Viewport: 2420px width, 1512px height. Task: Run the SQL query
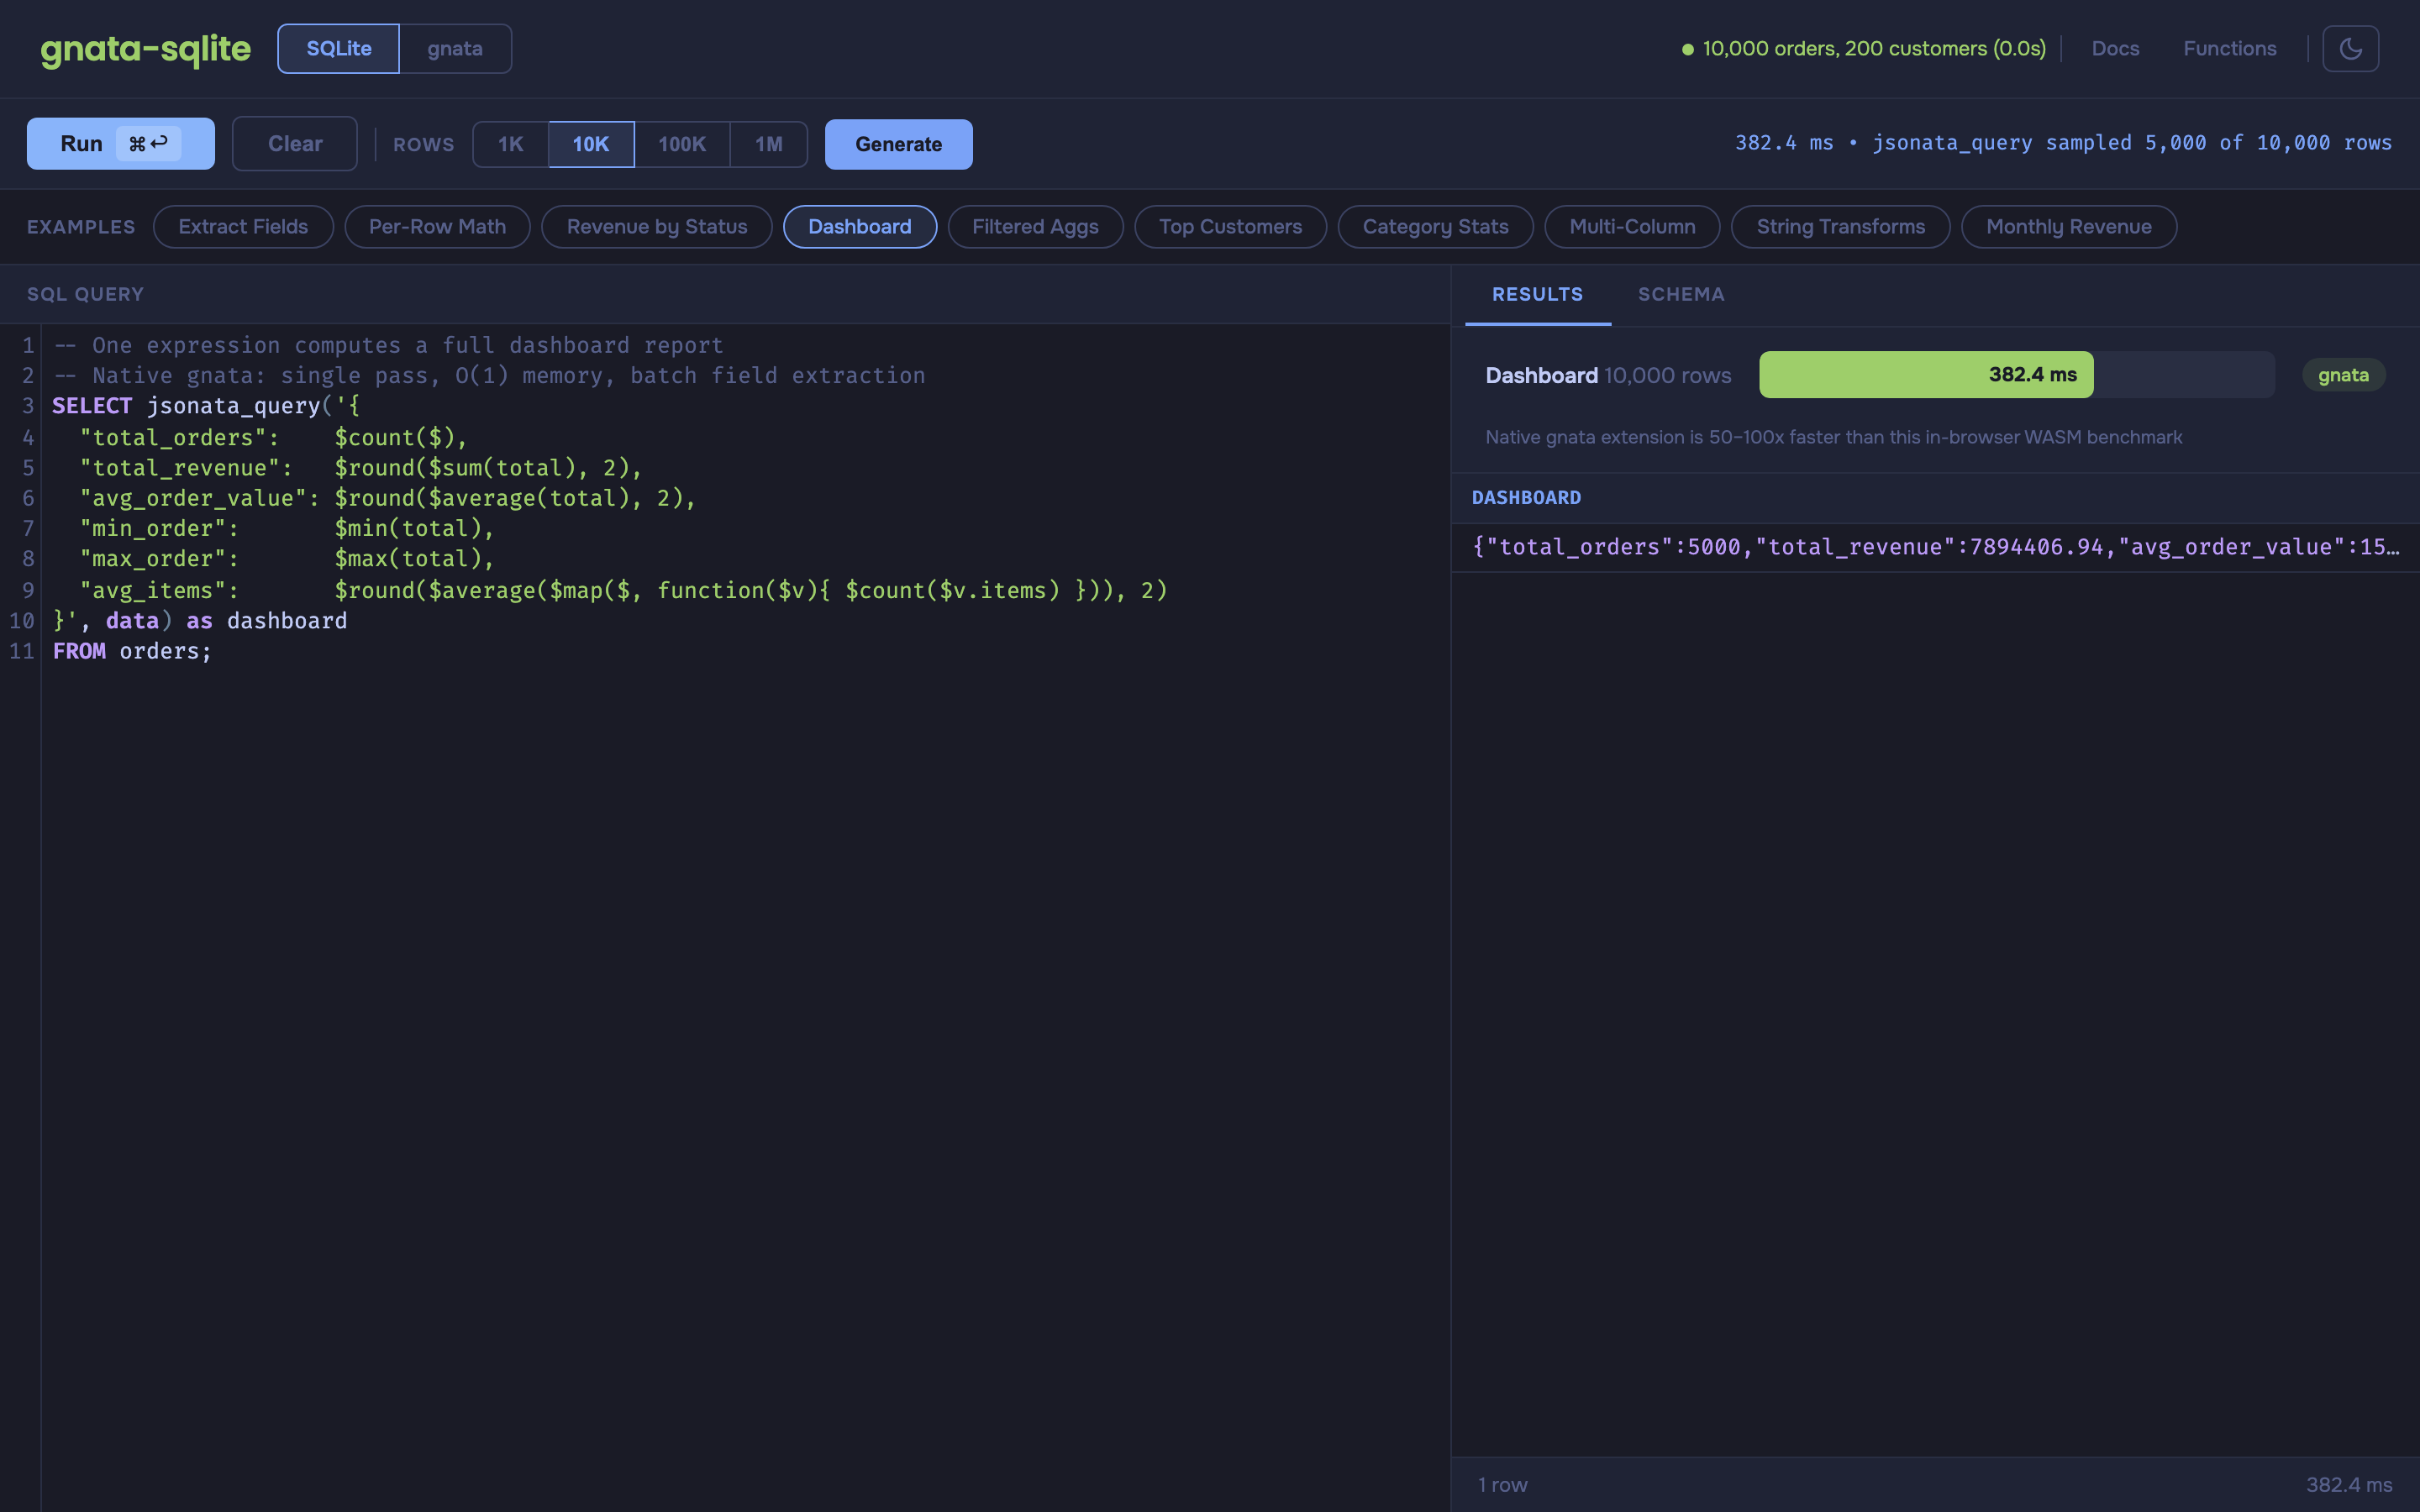point(121,143)
